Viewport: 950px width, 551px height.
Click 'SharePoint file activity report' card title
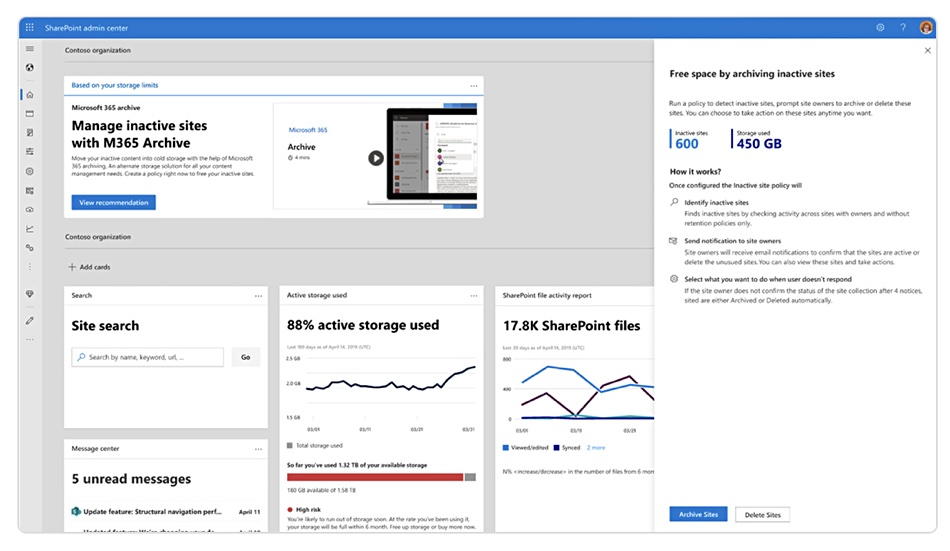click(546, 296)
